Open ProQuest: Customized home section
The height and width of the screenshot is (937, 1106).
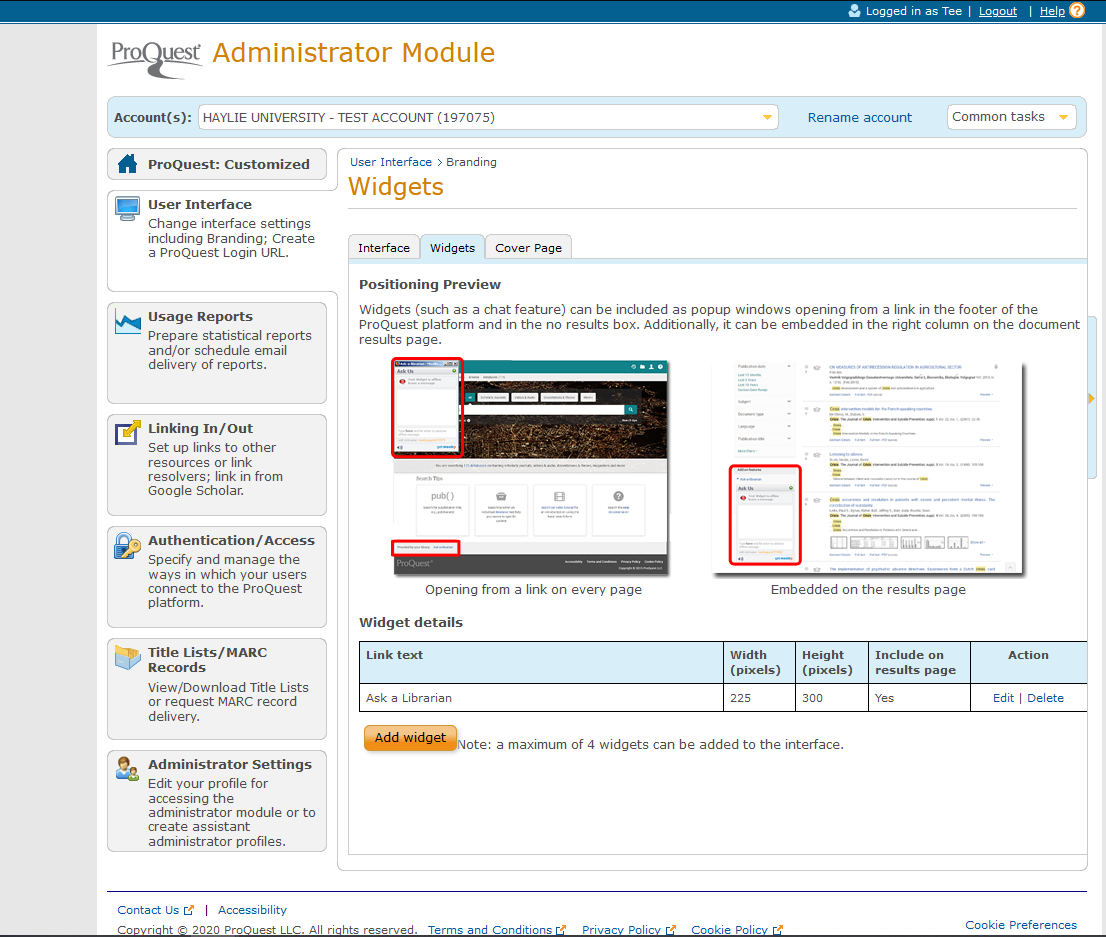tap(217, 164)
